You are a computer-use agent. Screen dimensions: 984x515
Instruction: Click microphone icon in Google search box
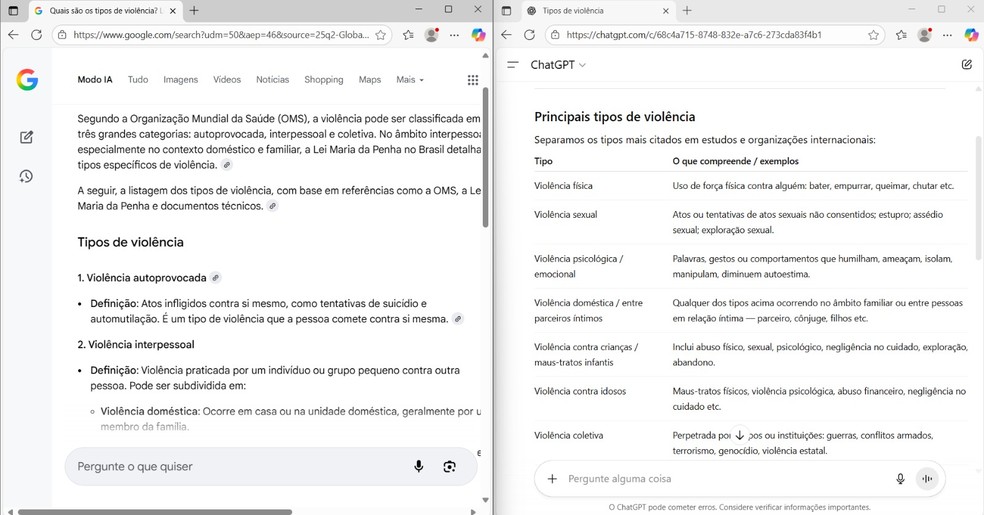tap(419, 466)
